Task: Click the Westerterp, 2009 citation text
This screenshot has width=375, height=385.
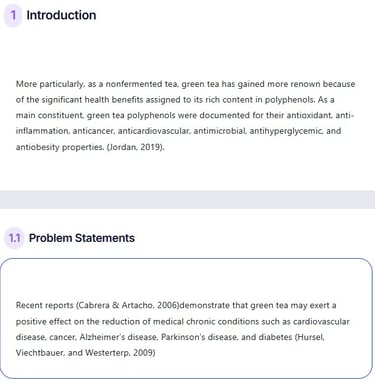Action: (120, 353)
